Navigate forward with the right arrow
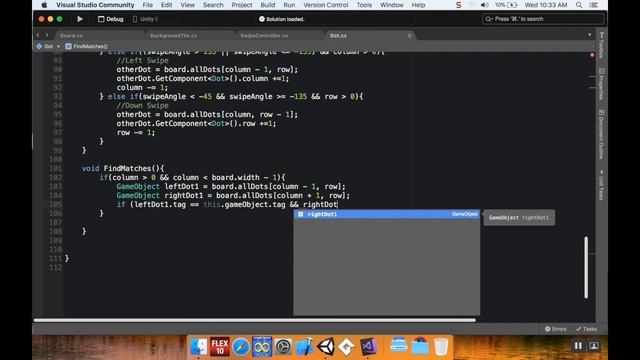640x360 pixels. [47, 36]
